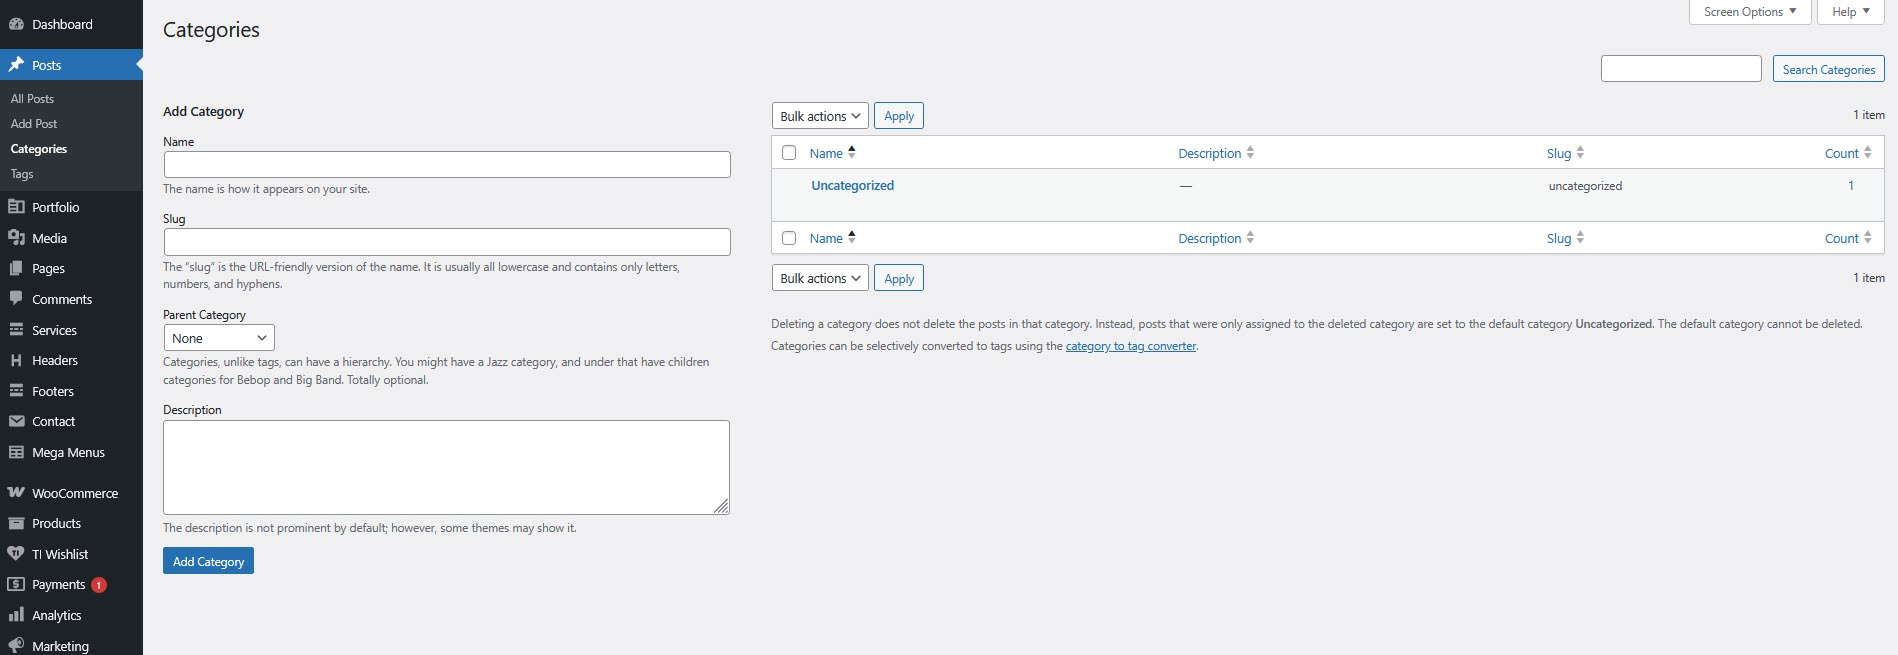The height and width of the screenshot is (655, 1898).
Task: Open Media library via its icon
Action: click(x=16, y=238)
